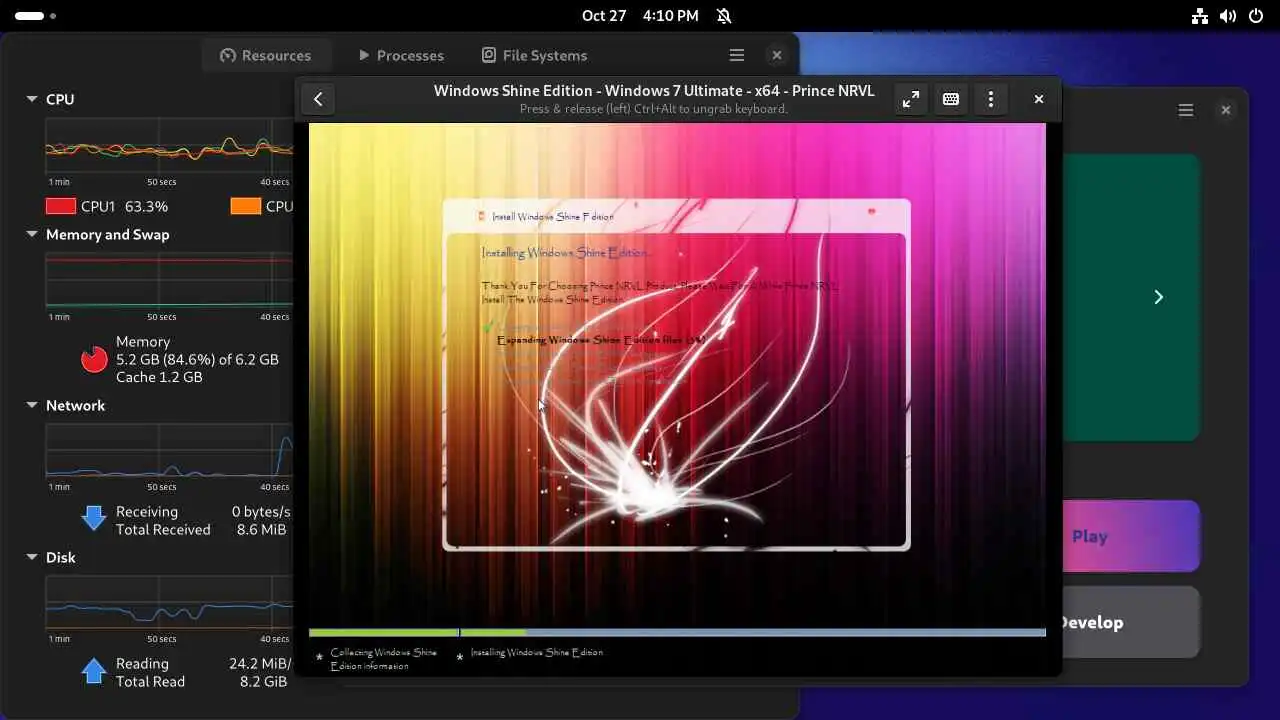The height and width of the screenshot is (720, 1280).
Task: Open hamburger menu of the background window
Action: pyautogui.click(x=1186, y=110)
